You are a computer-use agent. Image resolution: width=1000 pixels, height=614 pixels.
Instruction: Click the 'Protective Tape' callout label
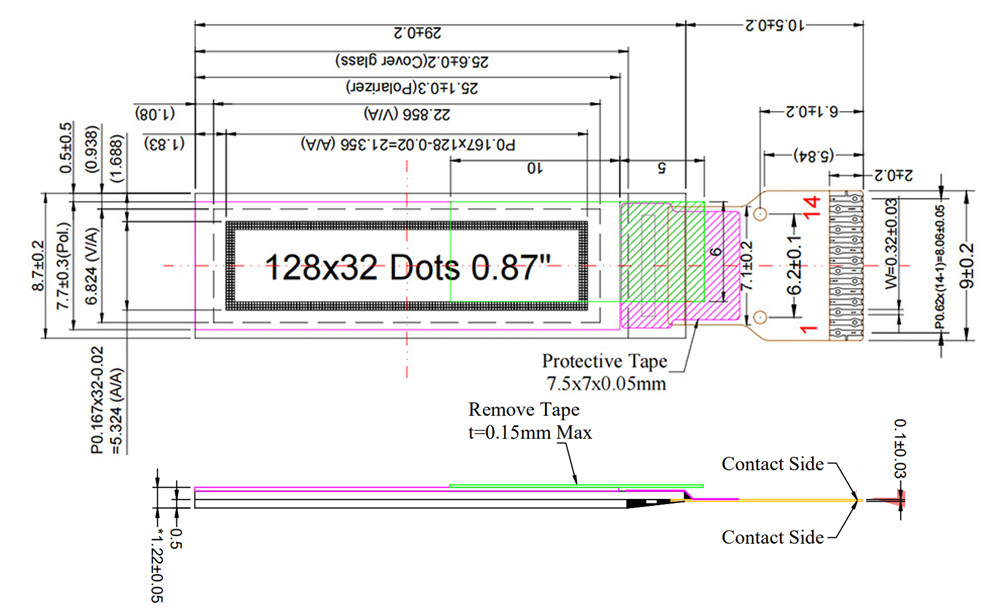[x=604, y=361]
